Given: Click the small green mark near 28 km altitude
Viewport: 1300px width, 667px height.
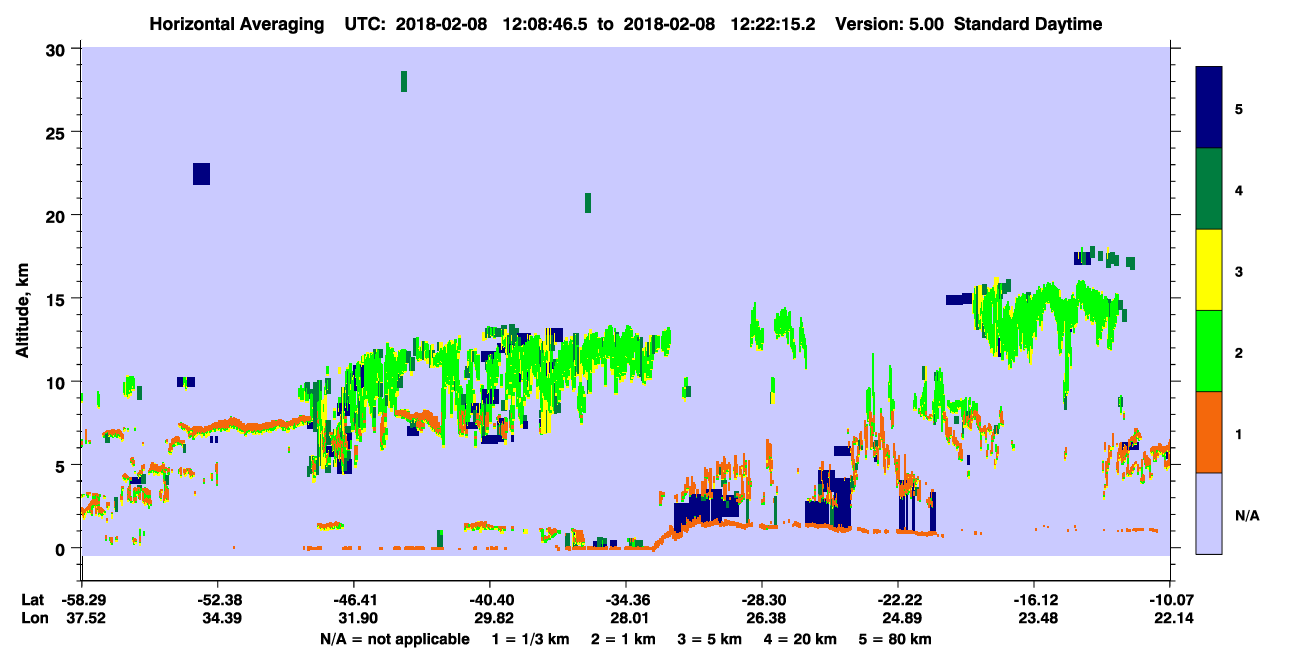Looking at the screenshot, I should pyautogui.click(x=404, y=81).
